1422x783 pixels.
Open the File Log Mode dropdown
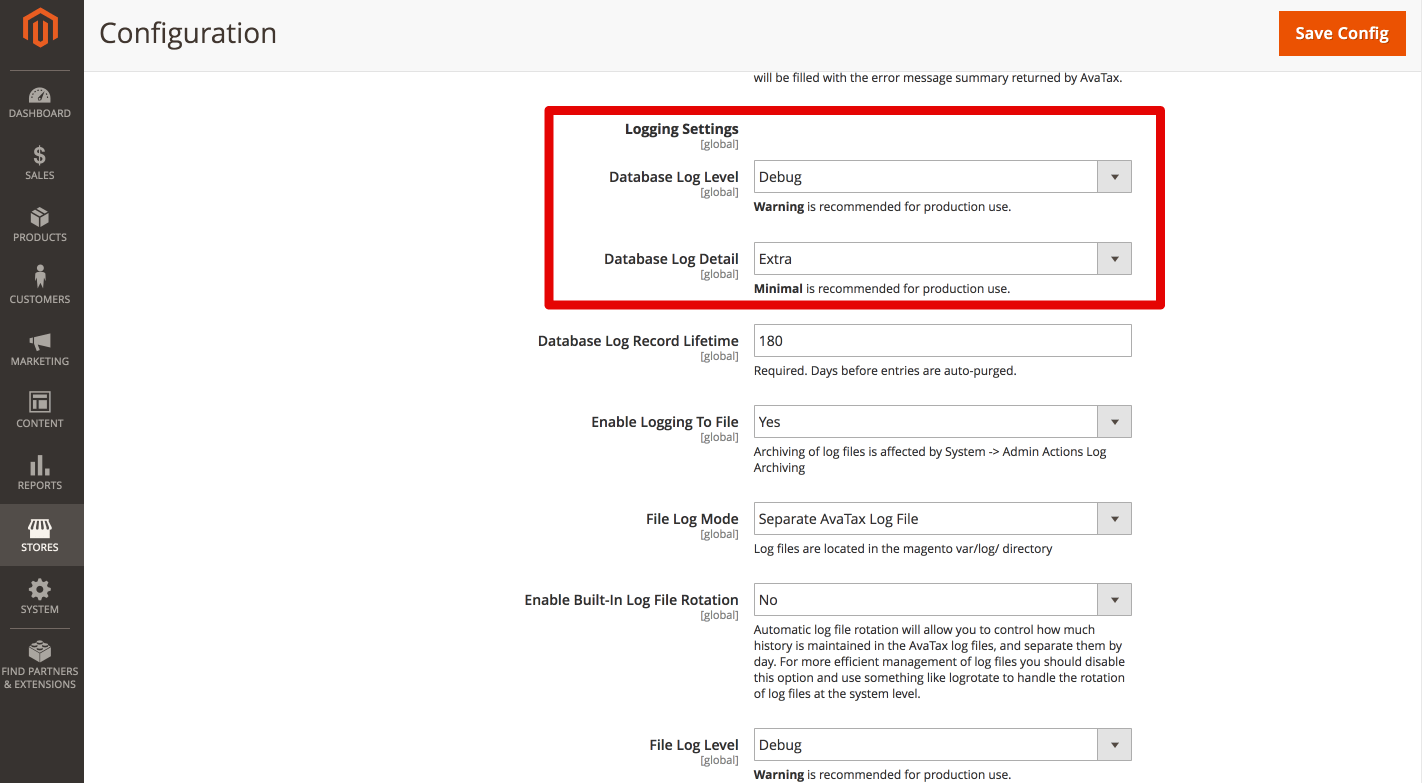942,519
